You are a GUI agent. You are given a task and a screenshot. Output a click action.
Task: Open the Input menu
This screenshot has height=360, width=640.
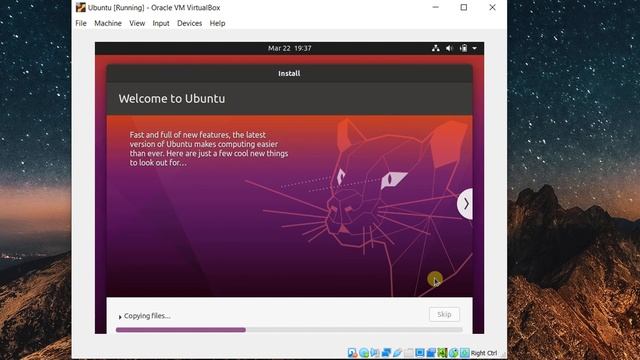161,23
